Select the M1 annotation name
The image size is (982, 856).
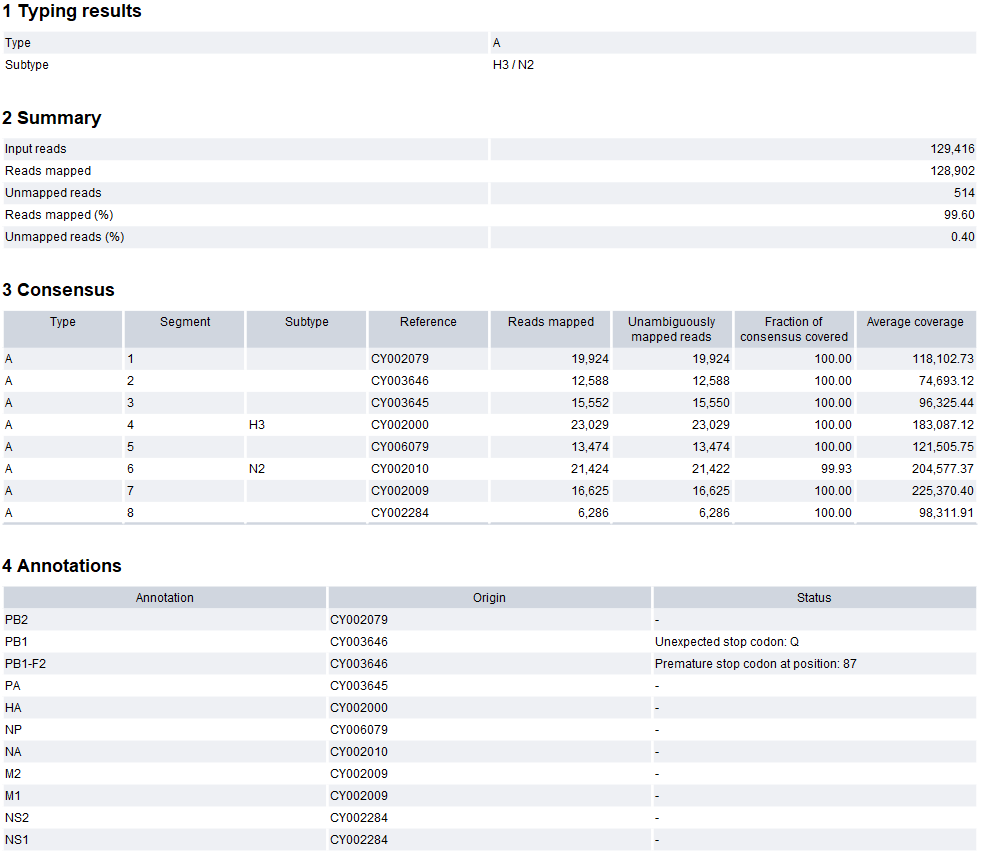13,796
